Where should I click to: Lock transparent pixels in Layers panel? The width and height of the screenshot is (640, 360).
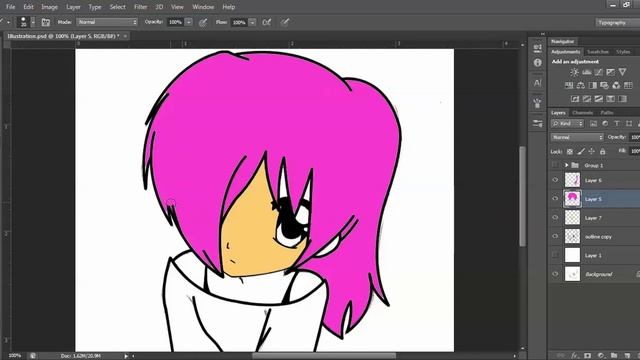pos(570,151)
